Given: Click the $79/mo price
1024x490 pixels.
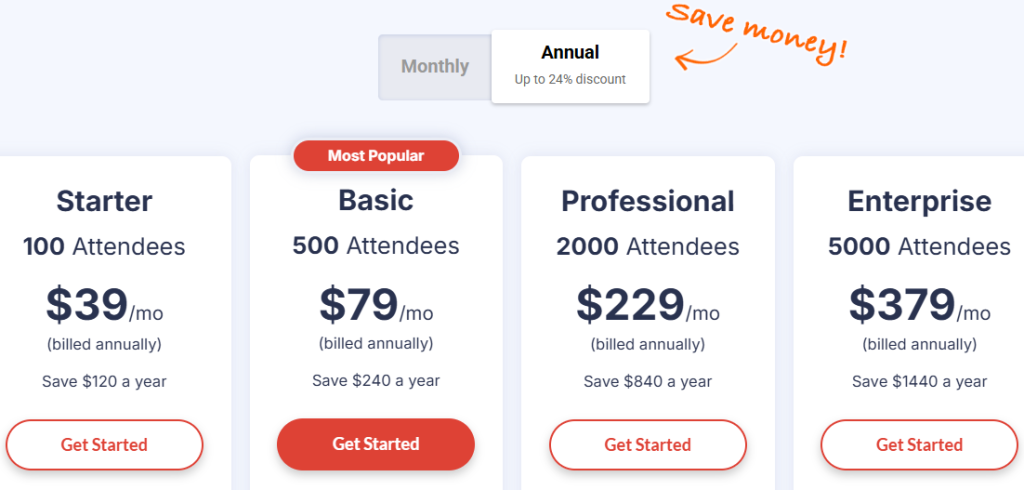Looking at the screenshot, I should click(x=376, y=304).
